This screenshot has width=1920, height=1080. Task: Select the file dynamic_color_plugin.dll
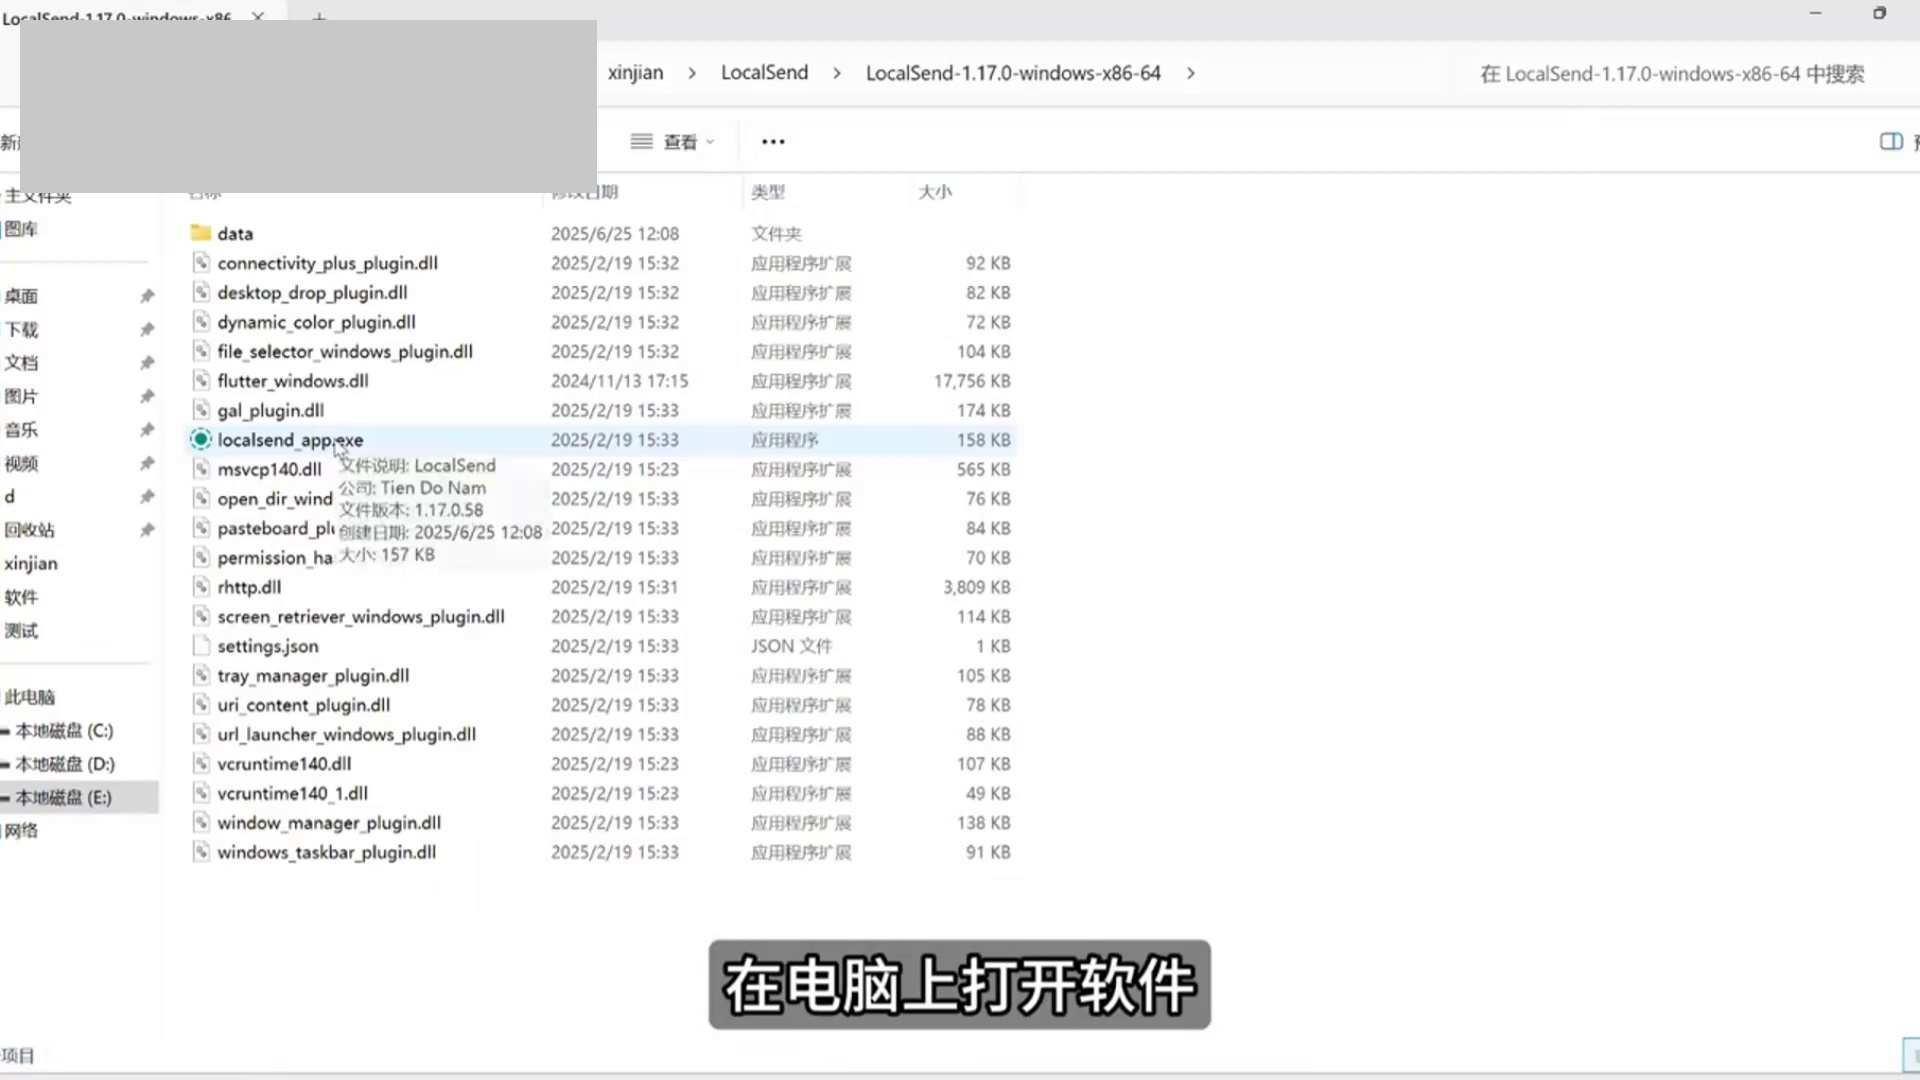(x=316, y=322)
